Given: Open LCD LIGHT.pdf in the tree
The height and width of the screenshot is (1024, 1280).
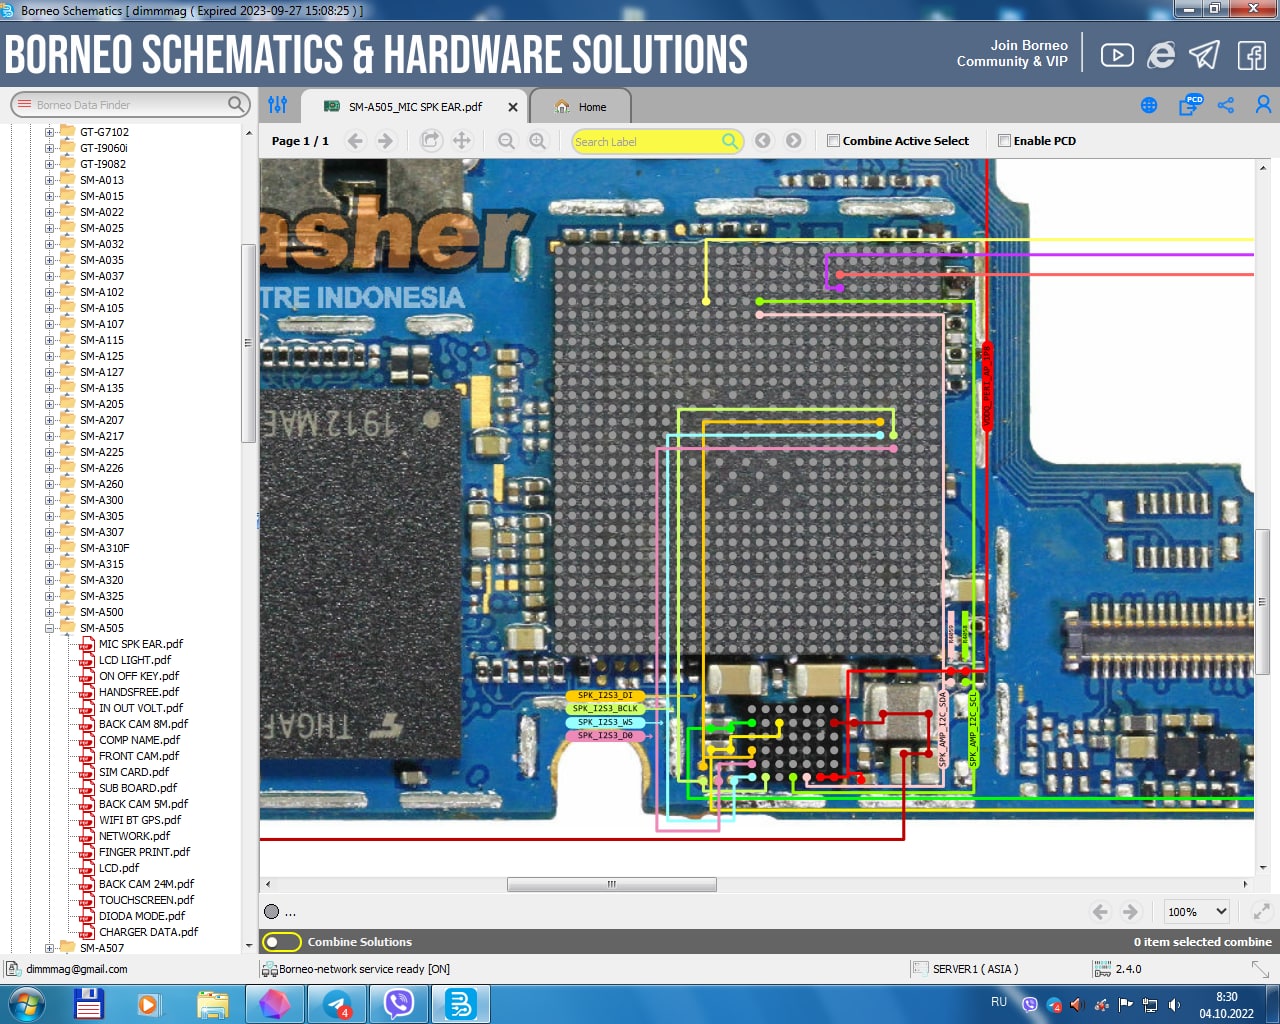Looking at the screenshot, I should pyautogui.click(x=134, y=660).
